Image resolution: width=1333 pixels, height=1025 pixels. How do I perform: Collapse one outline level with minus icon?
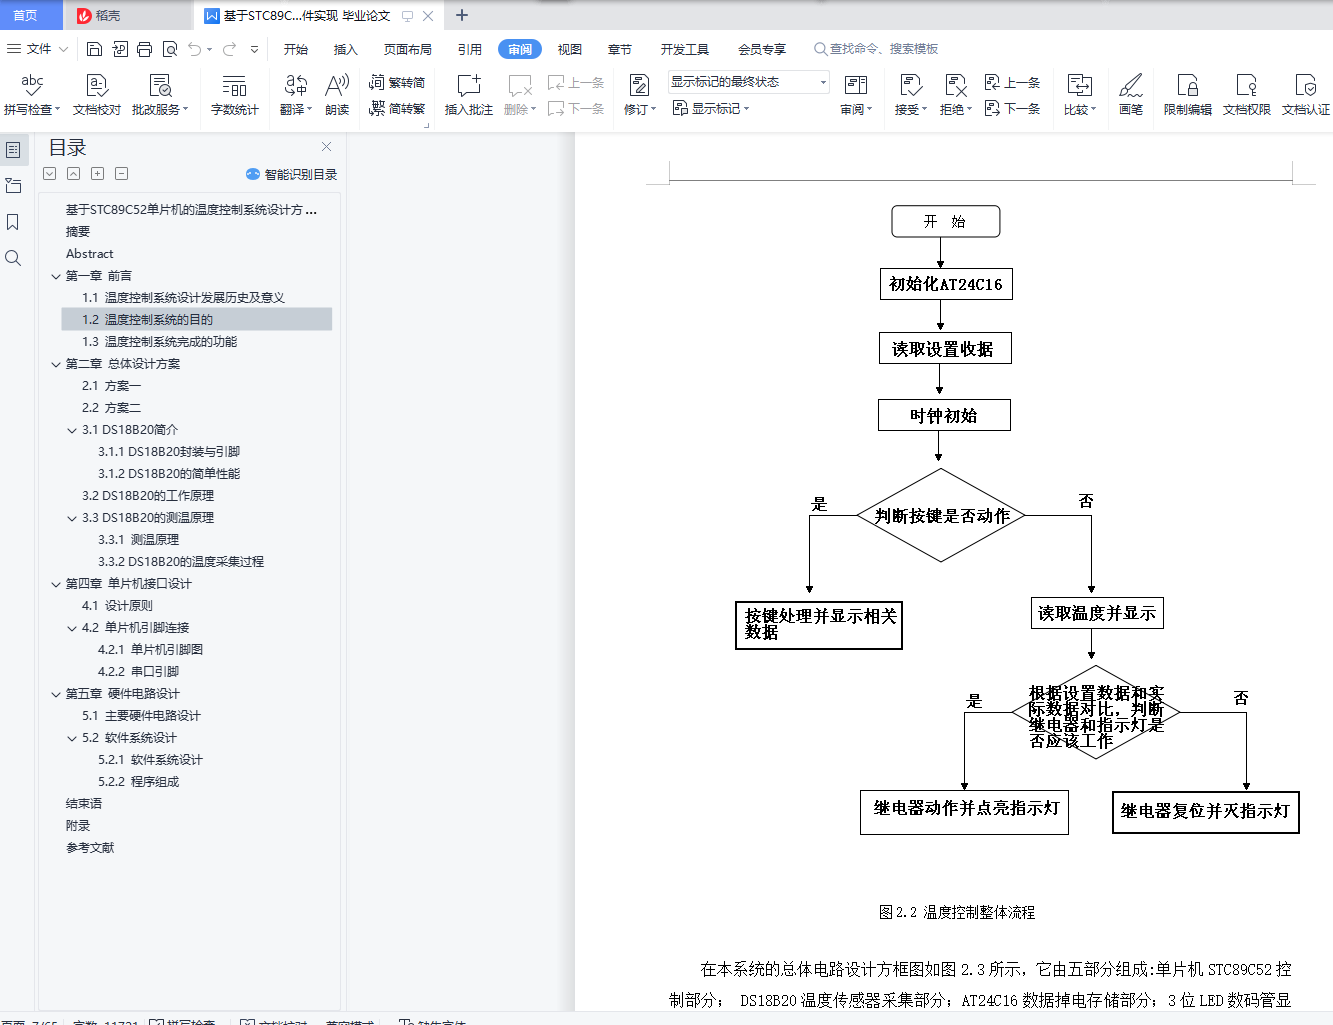tap(121, 174)
